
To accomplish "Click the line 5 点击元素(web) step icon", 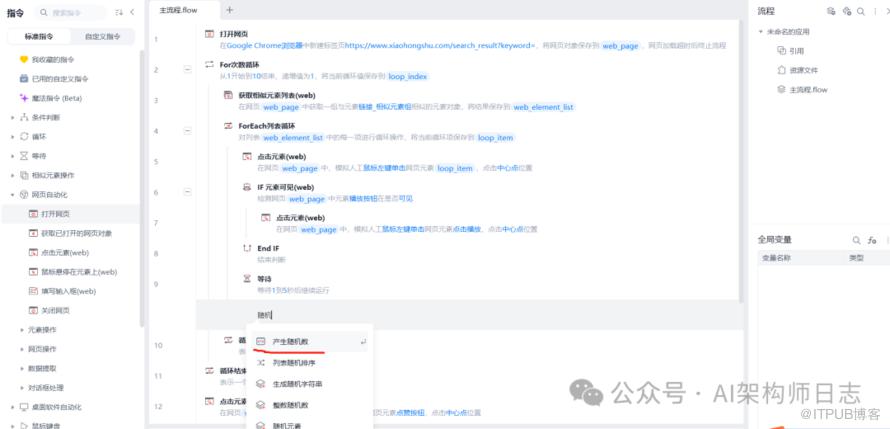I will coord(247,157).
